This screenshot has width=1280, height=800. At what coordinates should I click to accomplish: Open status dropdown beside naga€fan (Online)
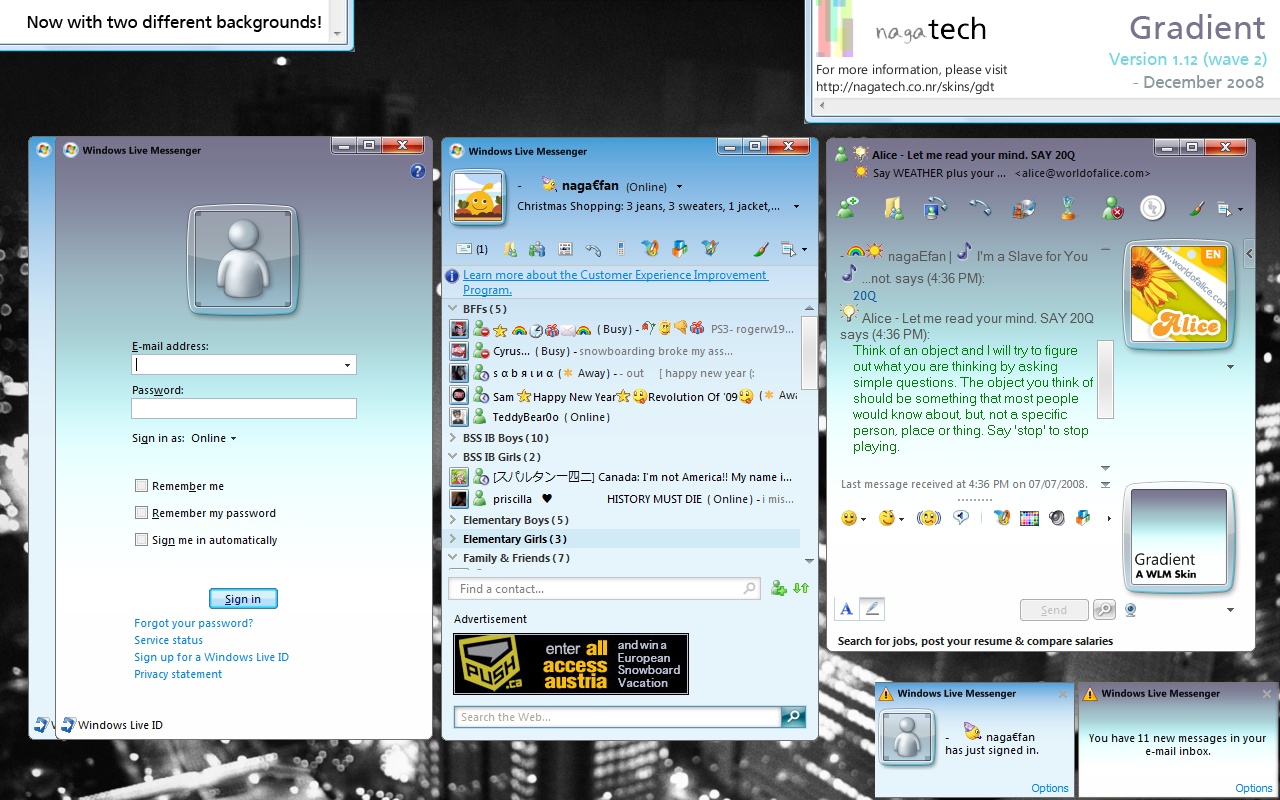[x=679, y=187]
